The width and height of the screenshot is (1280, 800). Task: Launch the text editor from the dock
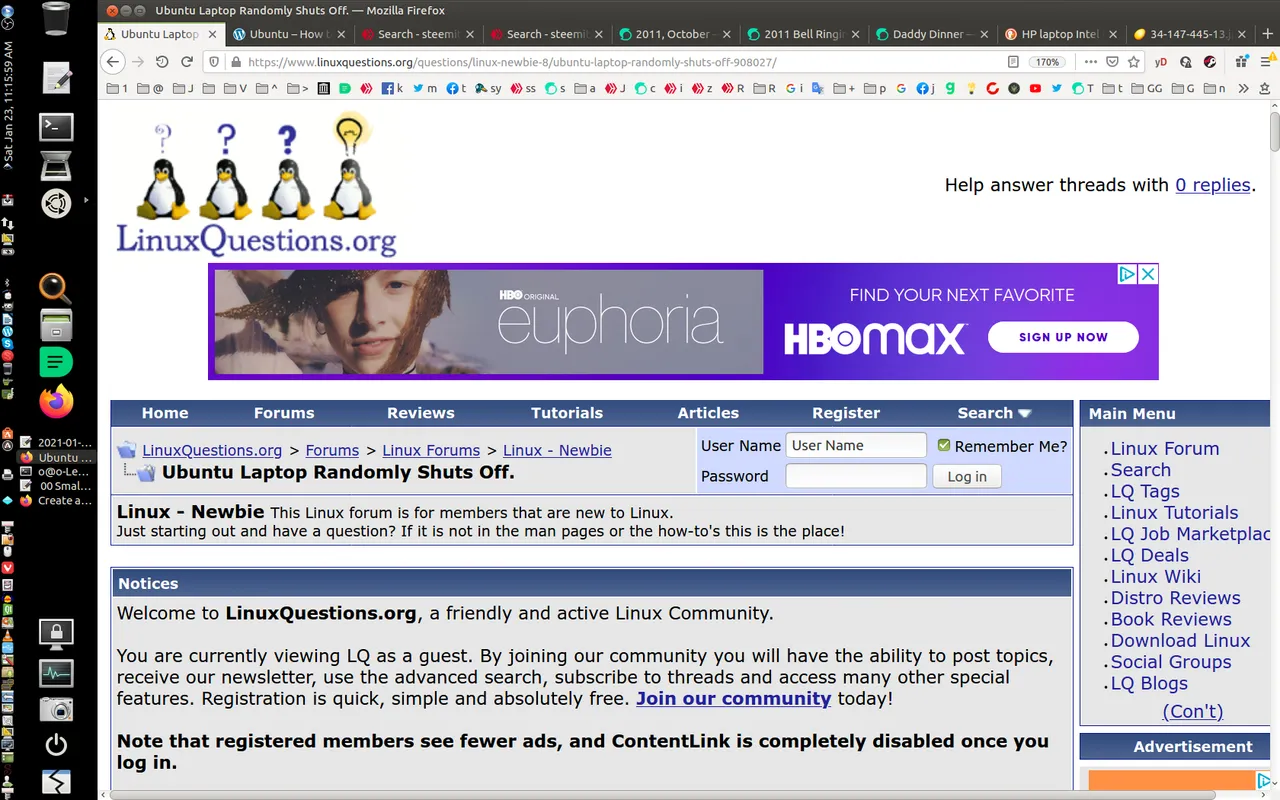coord(56,78)
